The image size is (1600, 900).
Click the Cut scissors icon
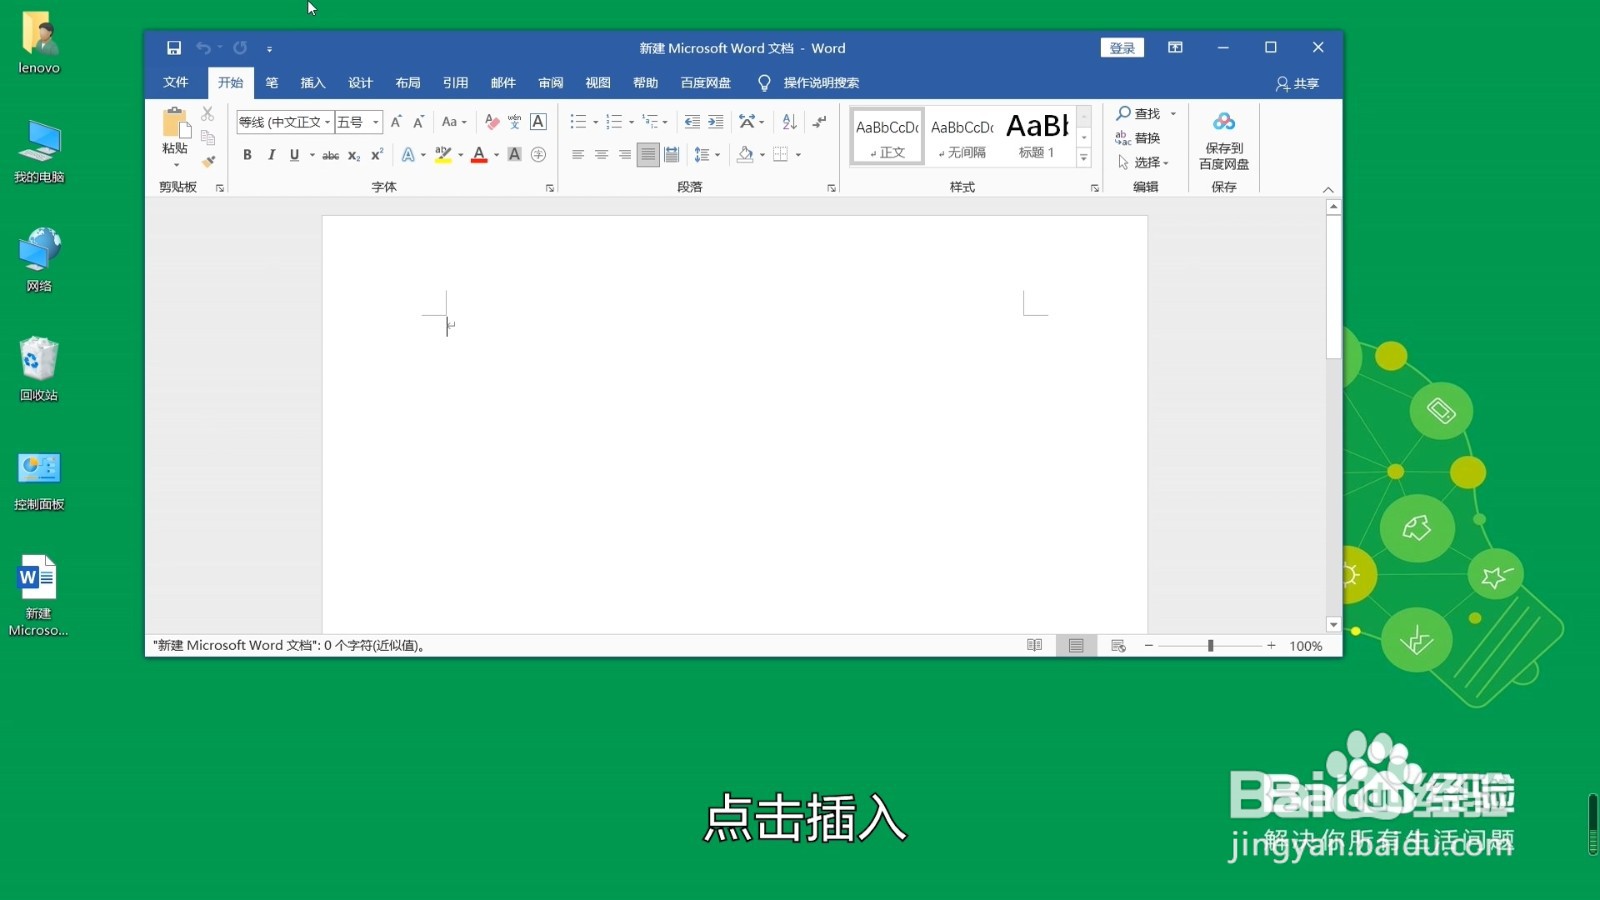208,114
